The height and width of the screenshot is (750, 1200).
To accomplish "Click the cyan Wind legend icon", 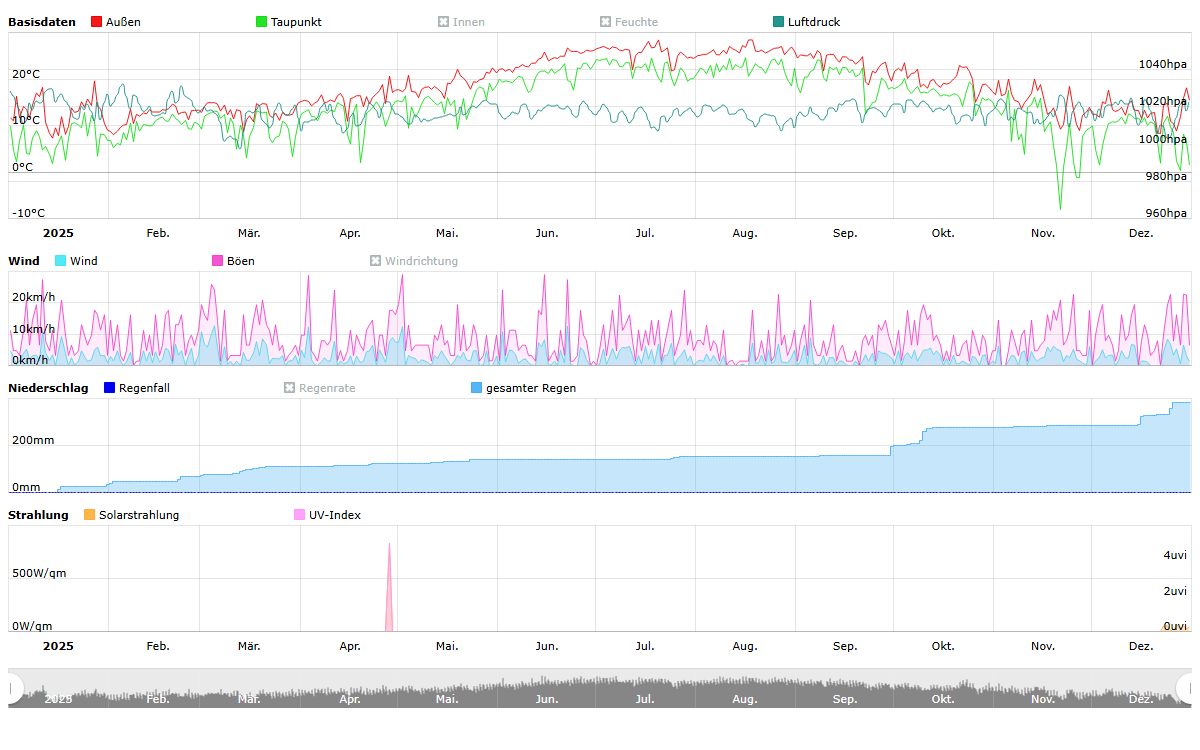I will point(61,261).
